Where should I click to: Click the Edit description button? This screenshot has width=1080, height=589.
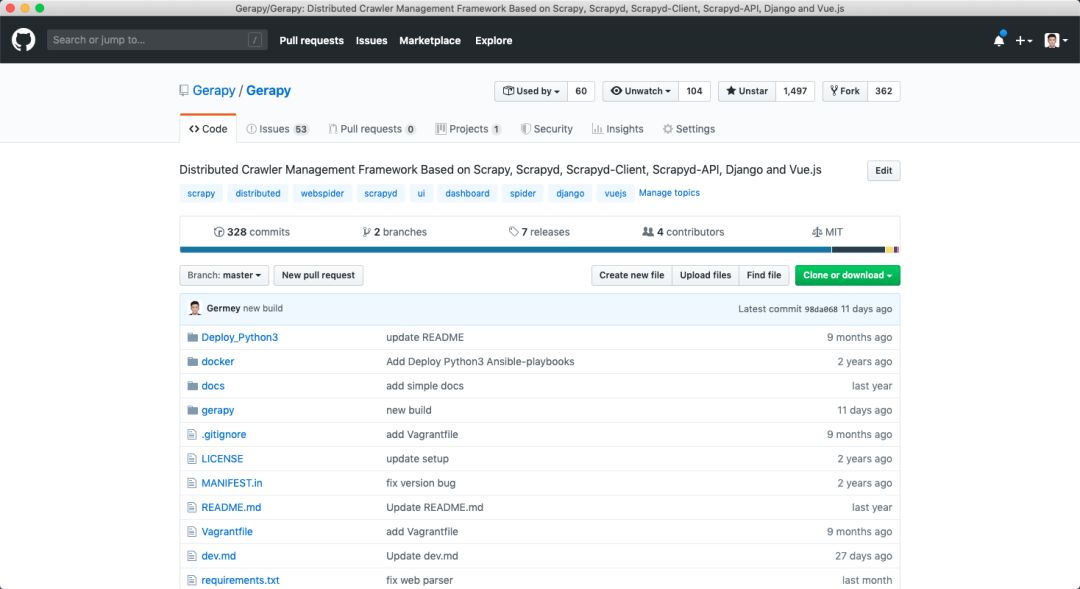883,170
